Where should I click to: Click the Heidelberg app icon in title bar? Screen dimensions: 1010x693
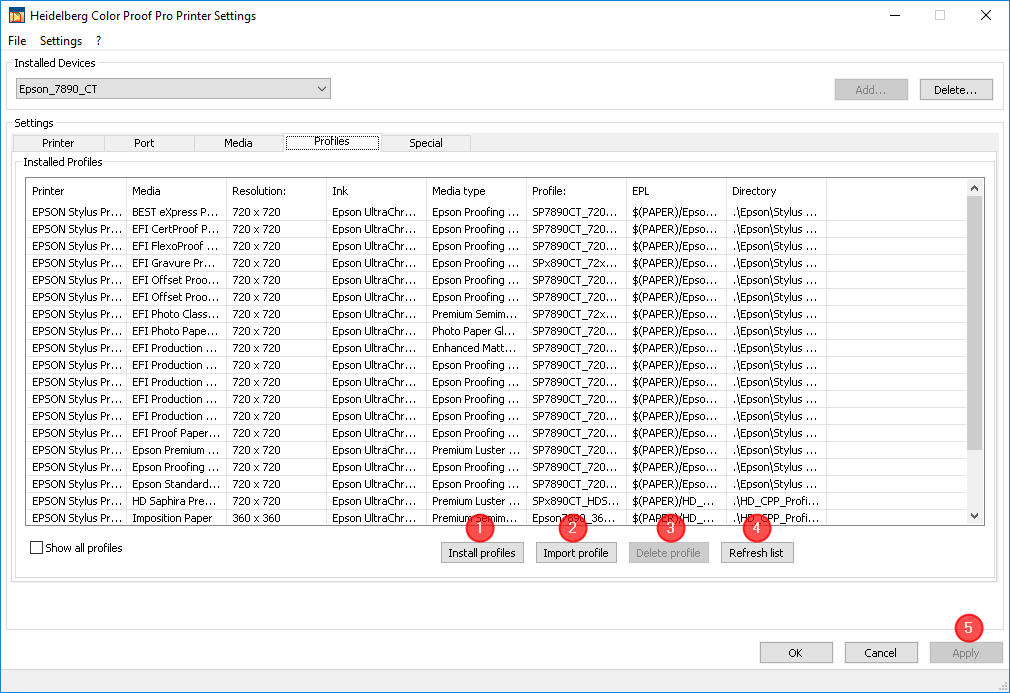click(x=16, y=15)
